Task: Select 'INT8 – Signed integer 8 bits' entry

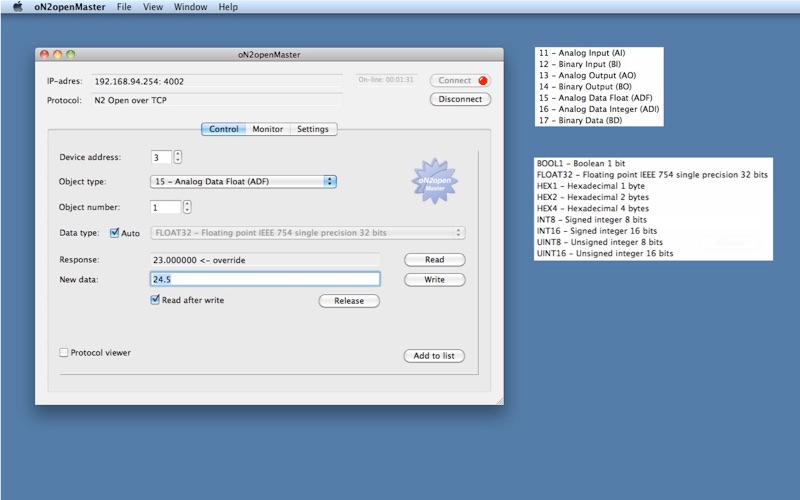Action: point(592,220)
